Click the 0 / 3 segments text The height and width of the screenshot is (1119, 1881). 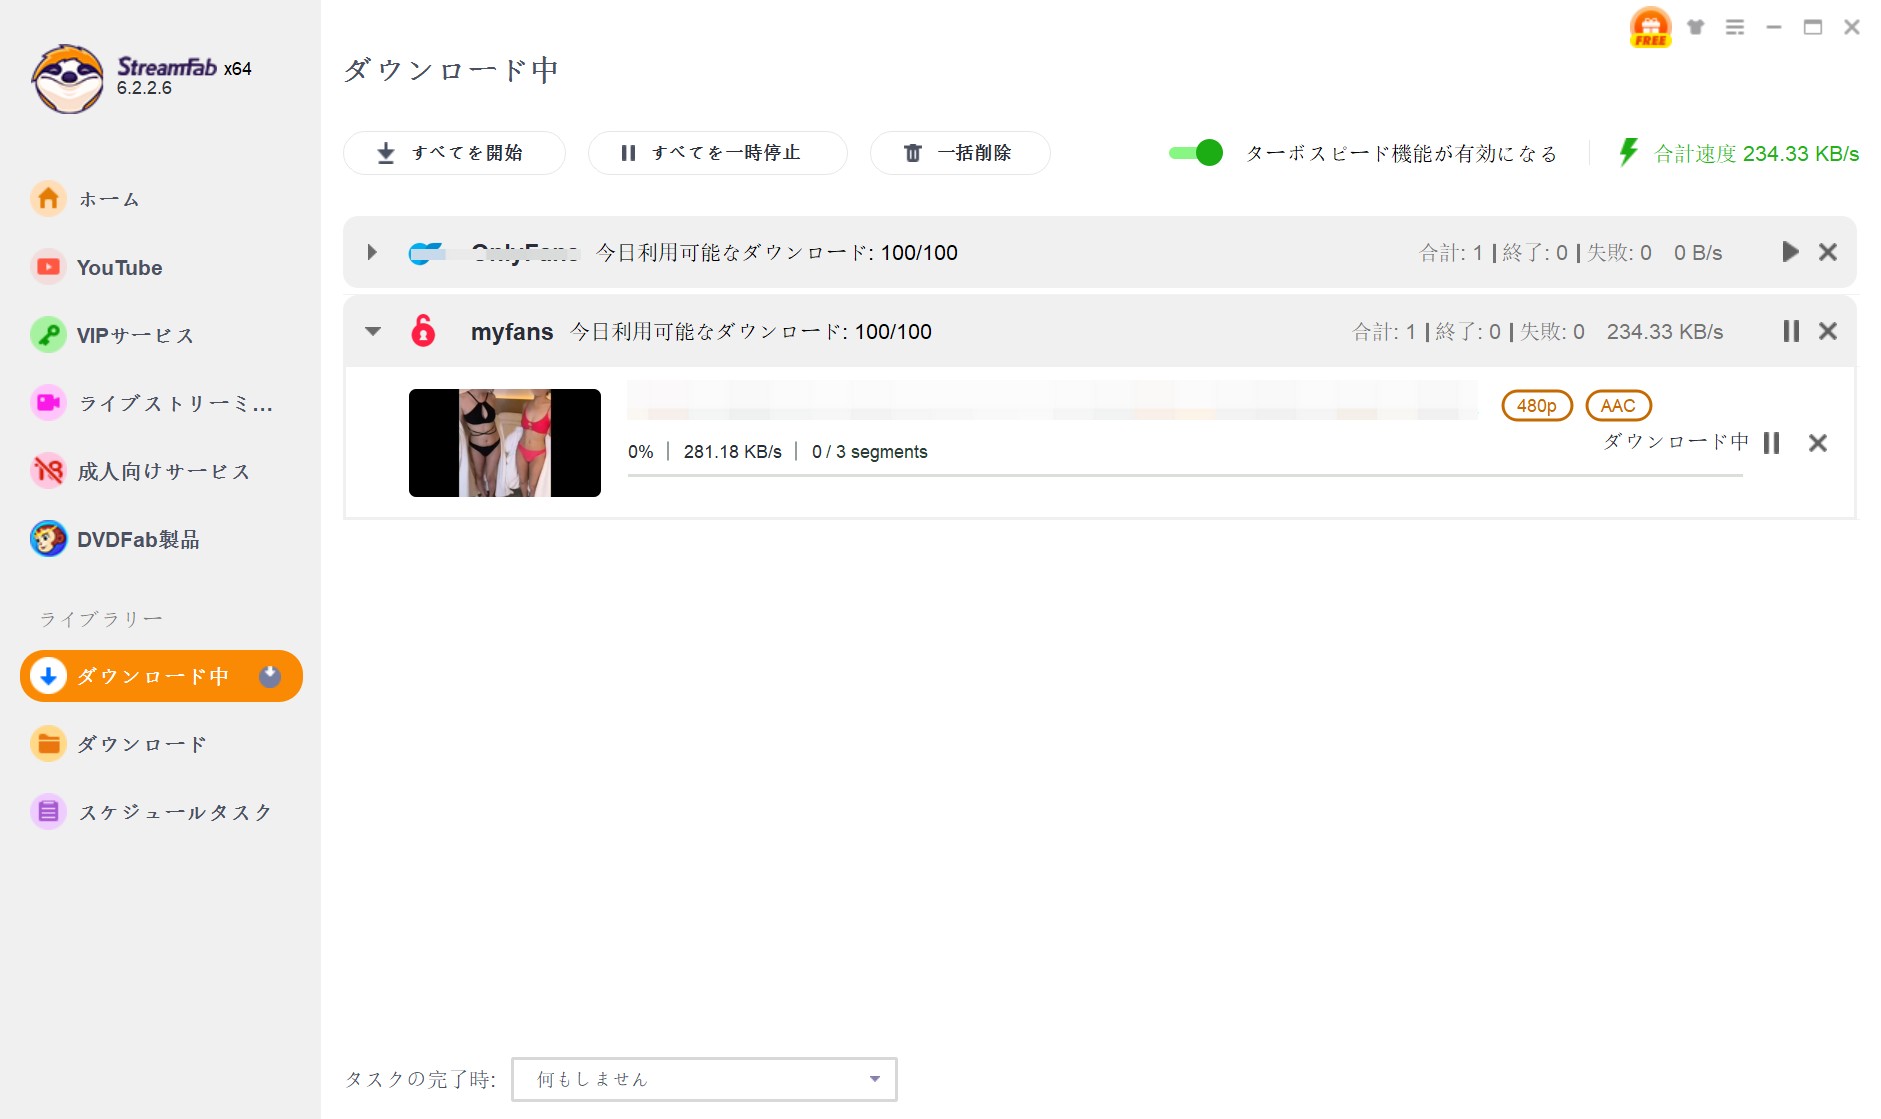[869, 452]
